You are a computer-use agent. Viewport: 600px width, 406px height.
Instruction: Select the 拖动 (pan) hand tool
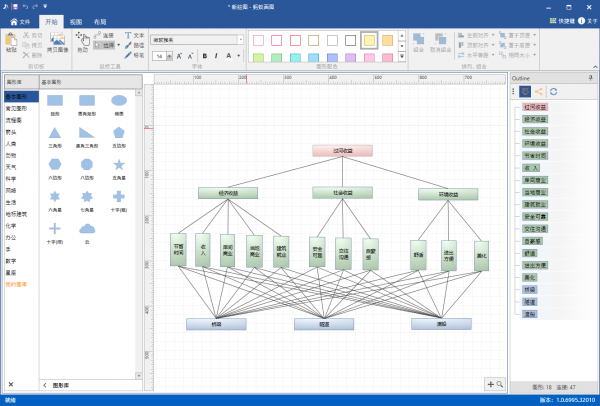click(x=82, y=43)
